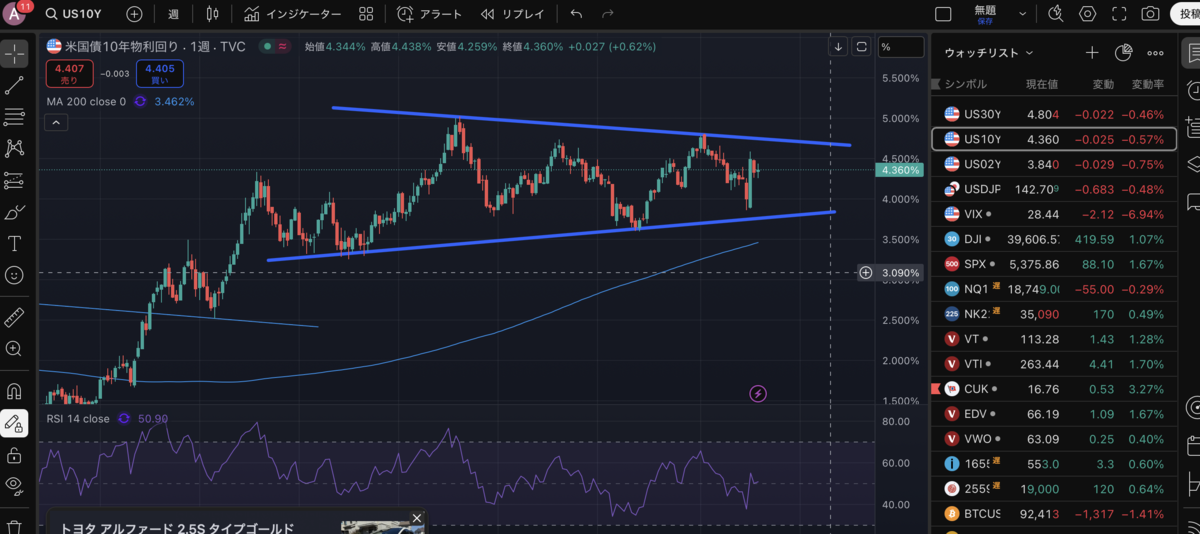The height and width of the screenshot is (534, 1200).
Task: Select the ruler measure tool
Action: point(14,318)
